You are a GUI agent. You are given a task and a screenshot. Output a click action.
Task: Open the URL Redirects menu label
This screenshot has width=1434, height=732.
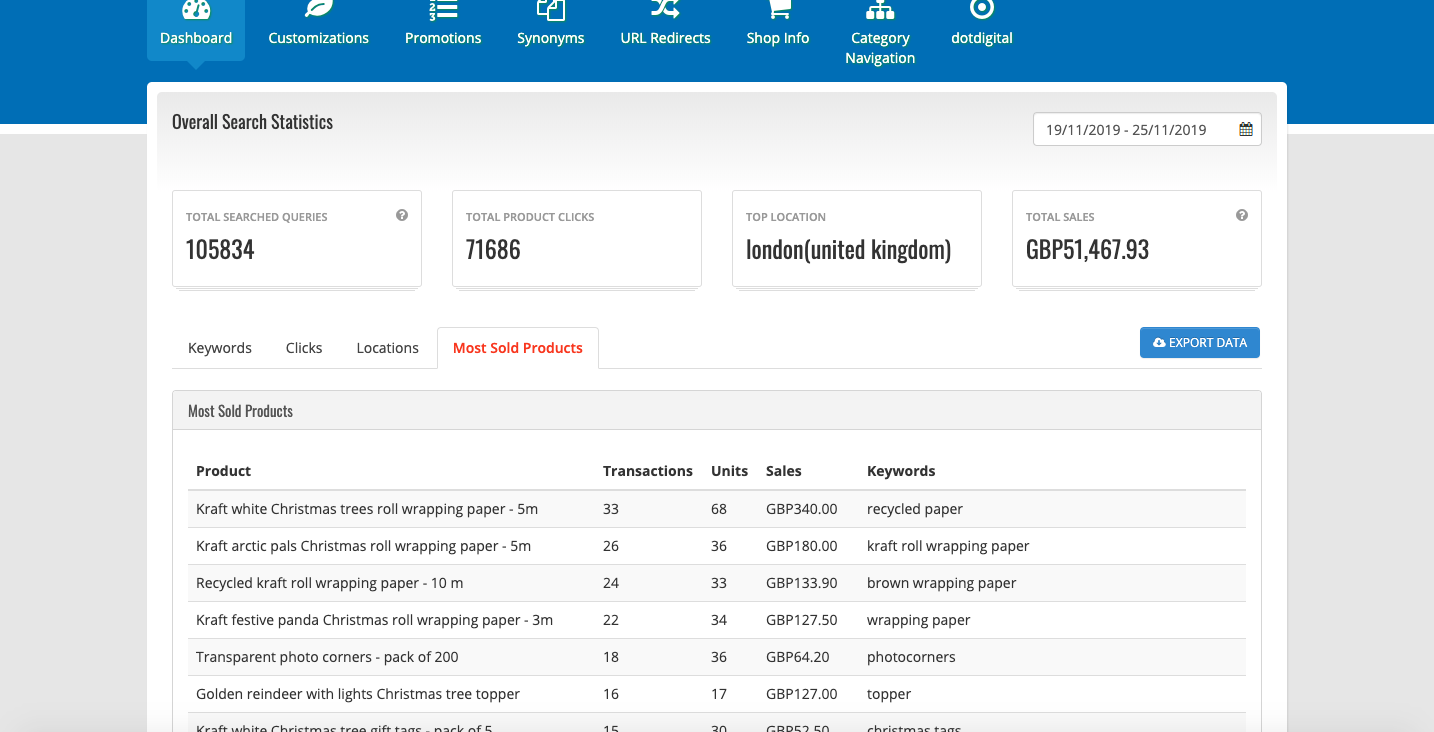tap(665, 38)
